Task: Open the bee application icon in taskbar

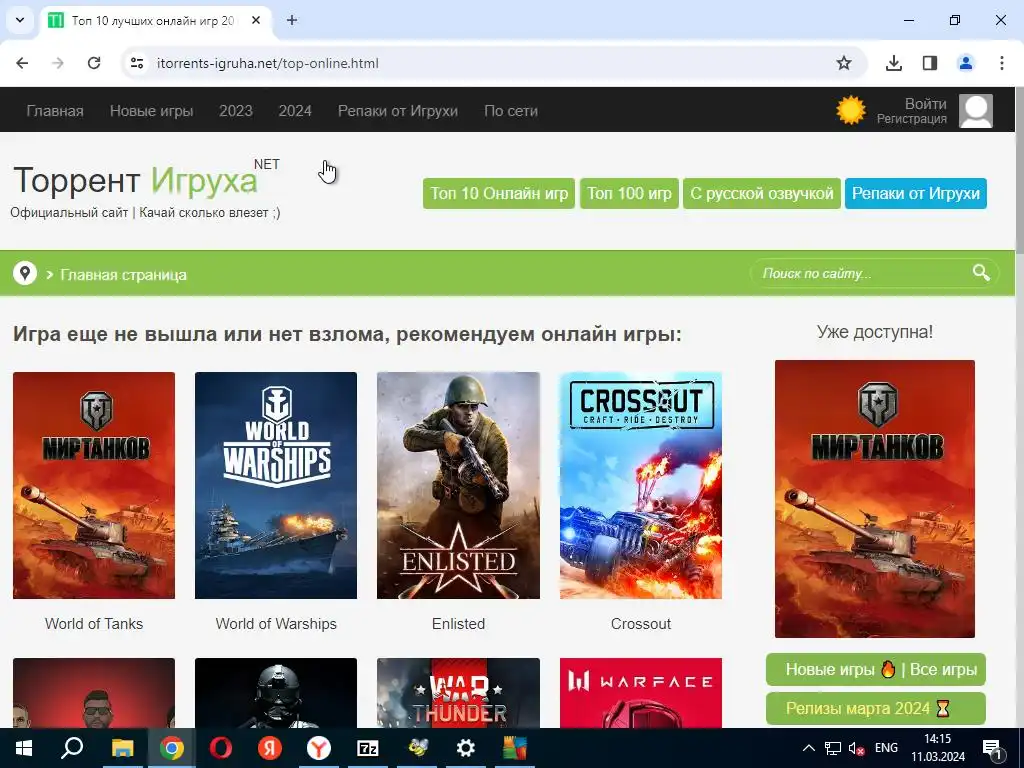Action: point(417,748)
